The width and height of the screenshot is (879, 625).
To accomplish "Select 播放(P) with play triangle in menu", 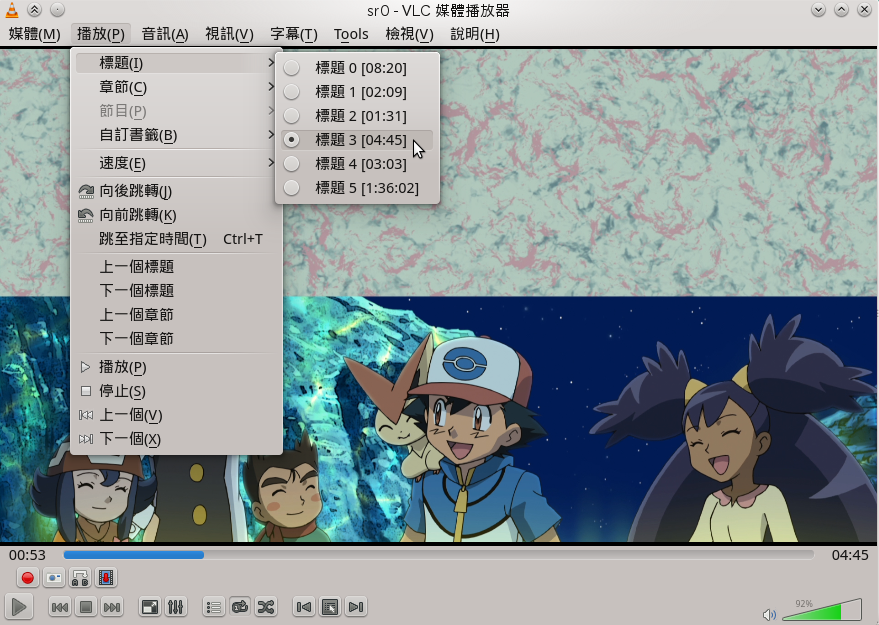I will coord(177,367).
